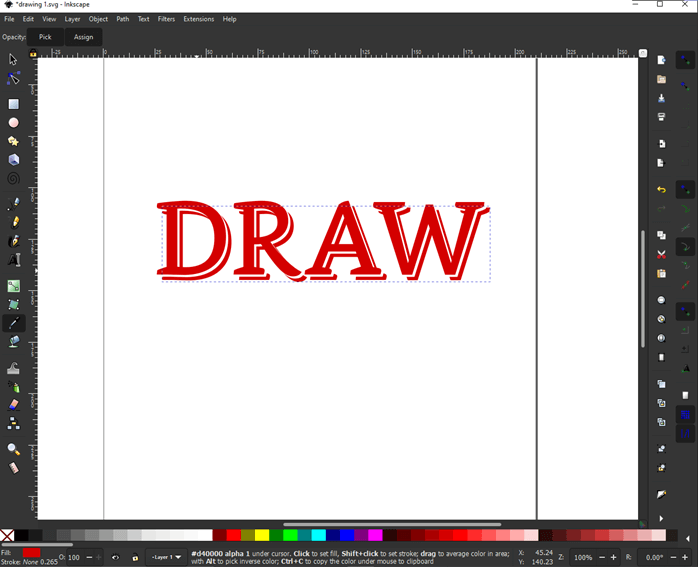Screen dimensions: 698x567
Task: Open the View menu
Action: [49, 19]
